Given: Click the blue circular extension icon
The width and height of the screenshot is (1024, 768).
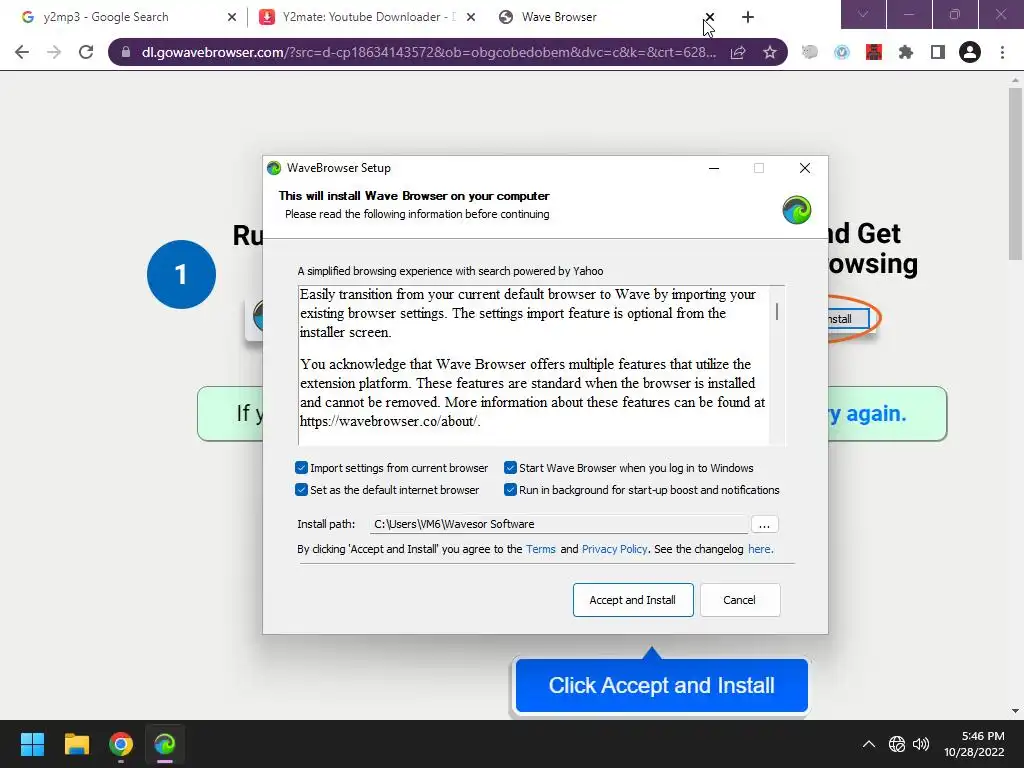Looking at the screenshot, I should 842,52.
